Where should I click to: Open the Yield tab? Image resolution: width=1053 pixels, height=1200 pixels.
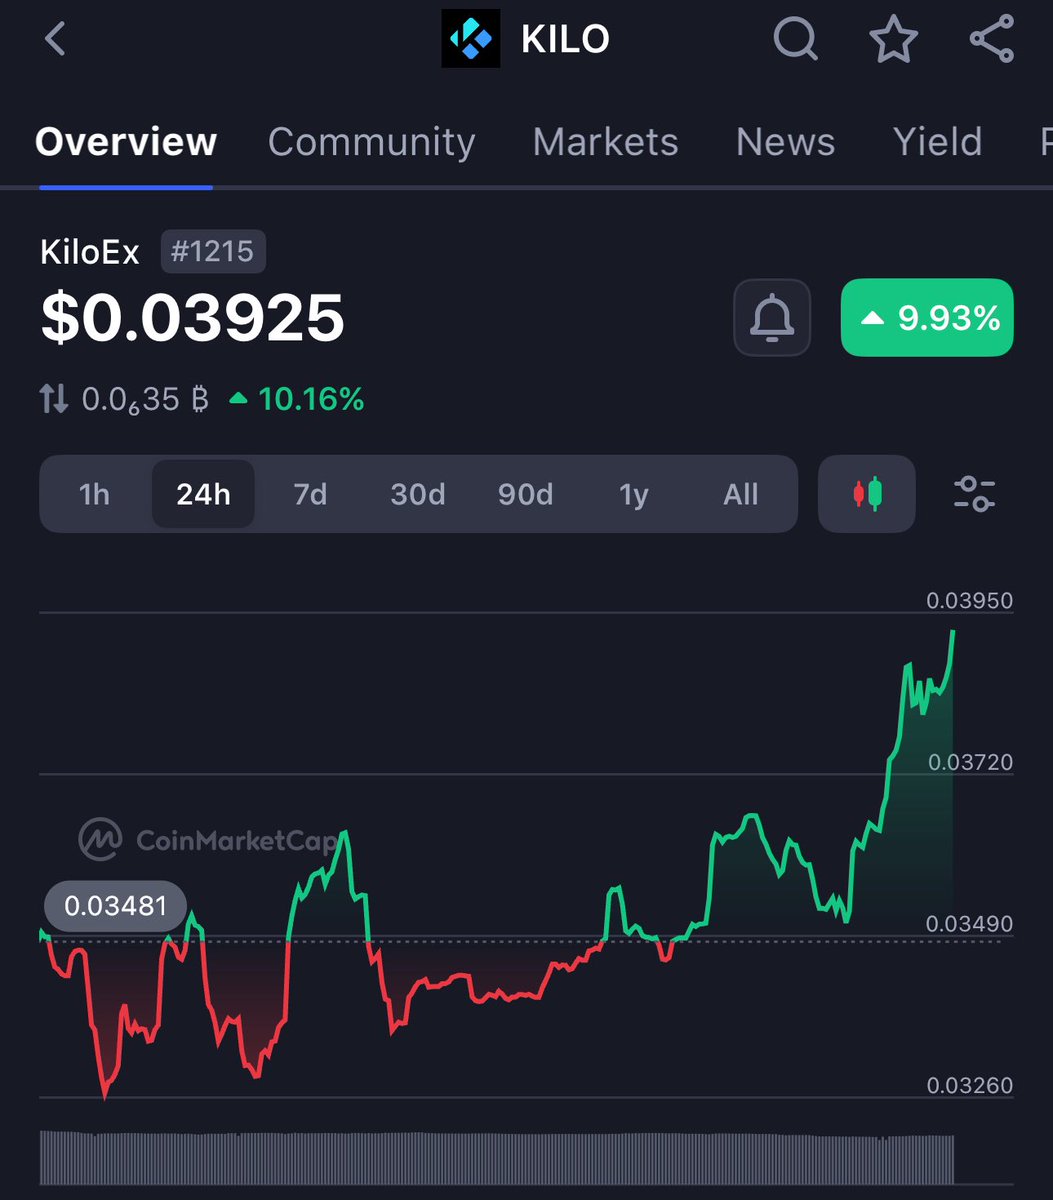(x=937, y=142)
